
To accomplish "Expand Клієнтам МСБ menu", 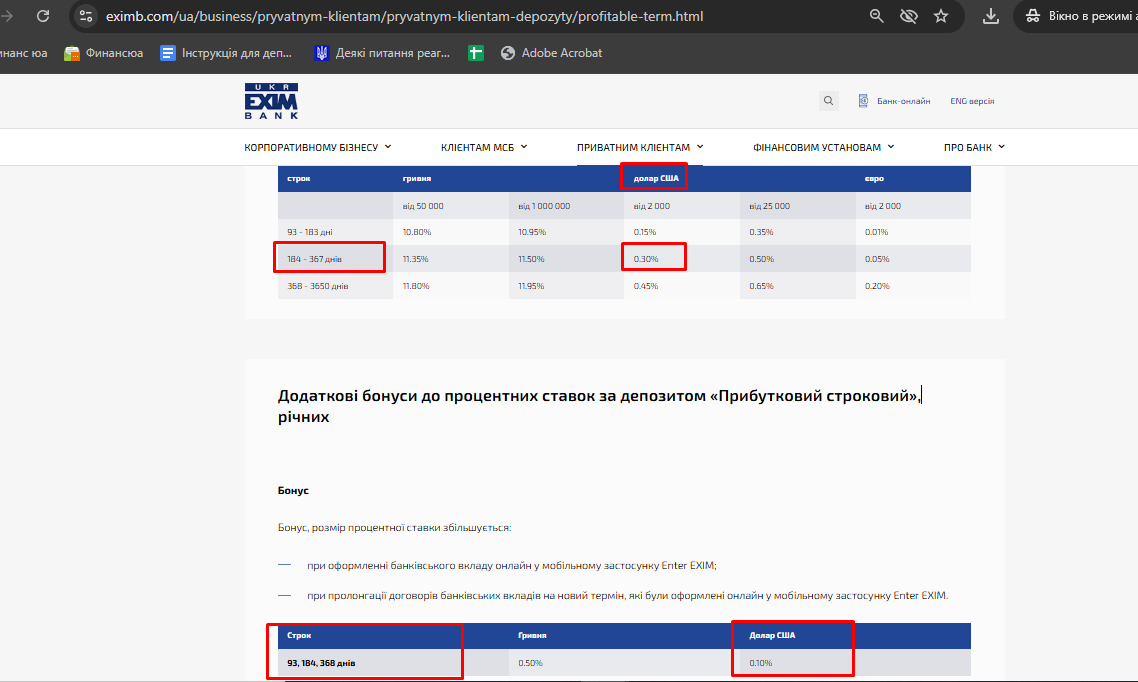I will coord(484,147).
